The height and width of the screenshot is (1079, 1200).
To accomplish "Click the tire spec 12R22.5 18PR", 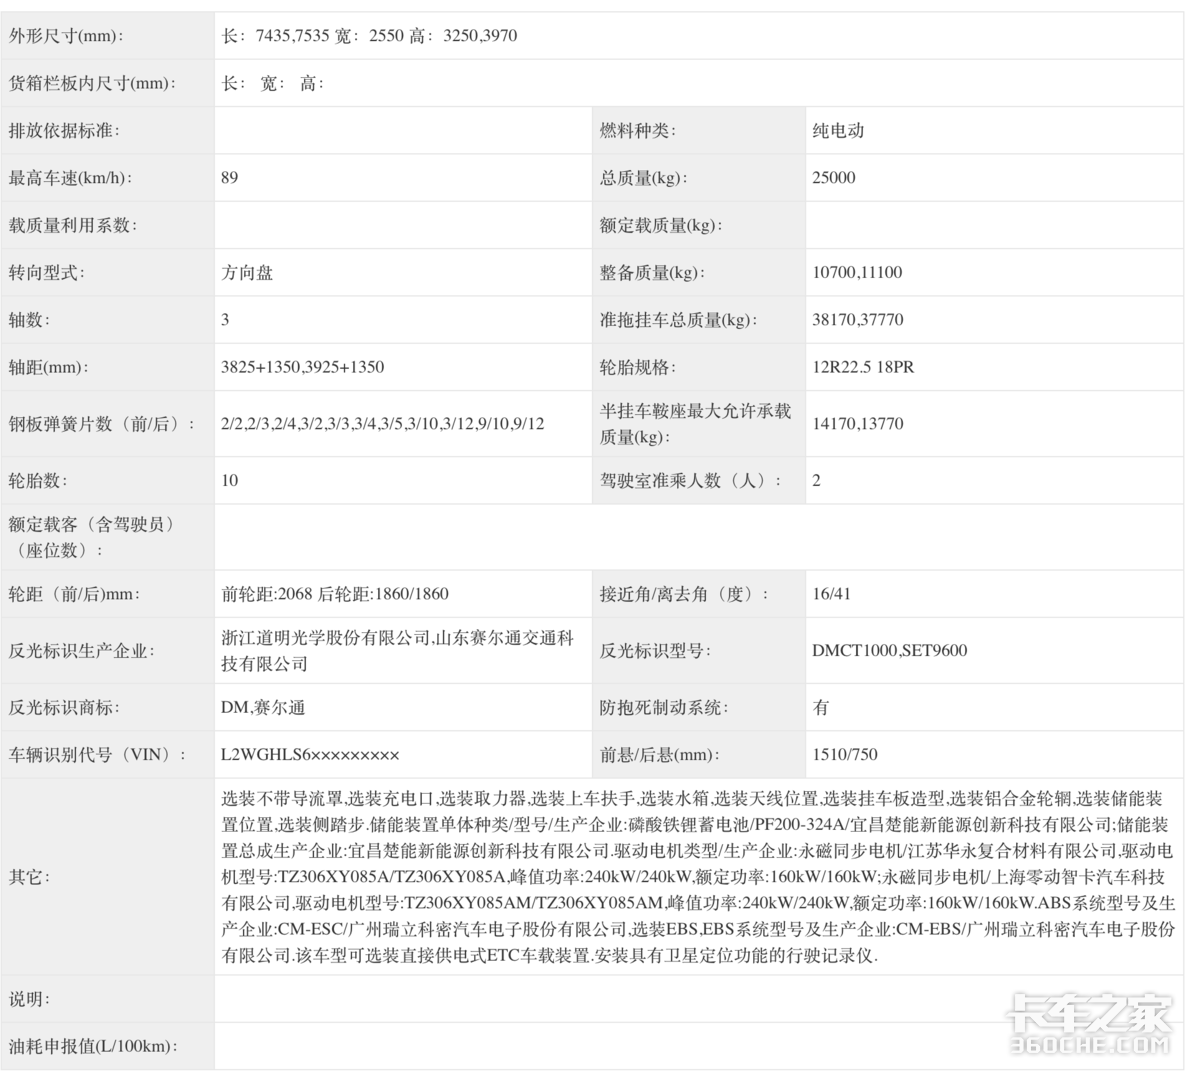I will click(863, 367).
